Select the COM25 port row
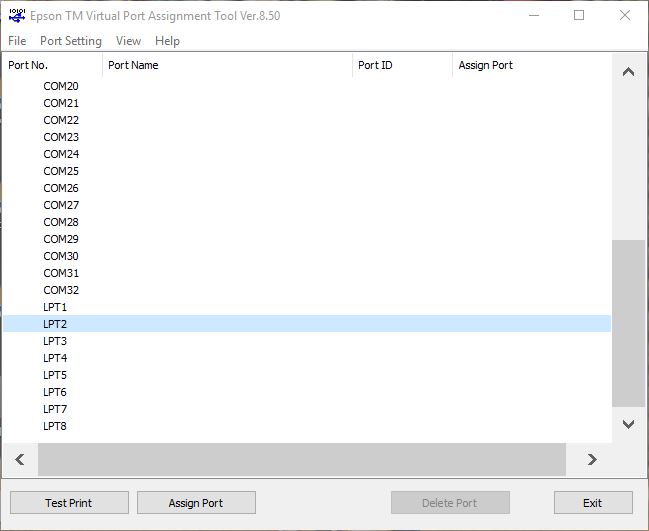This screenshot has width=649, height=531. [x=61, y=171]
